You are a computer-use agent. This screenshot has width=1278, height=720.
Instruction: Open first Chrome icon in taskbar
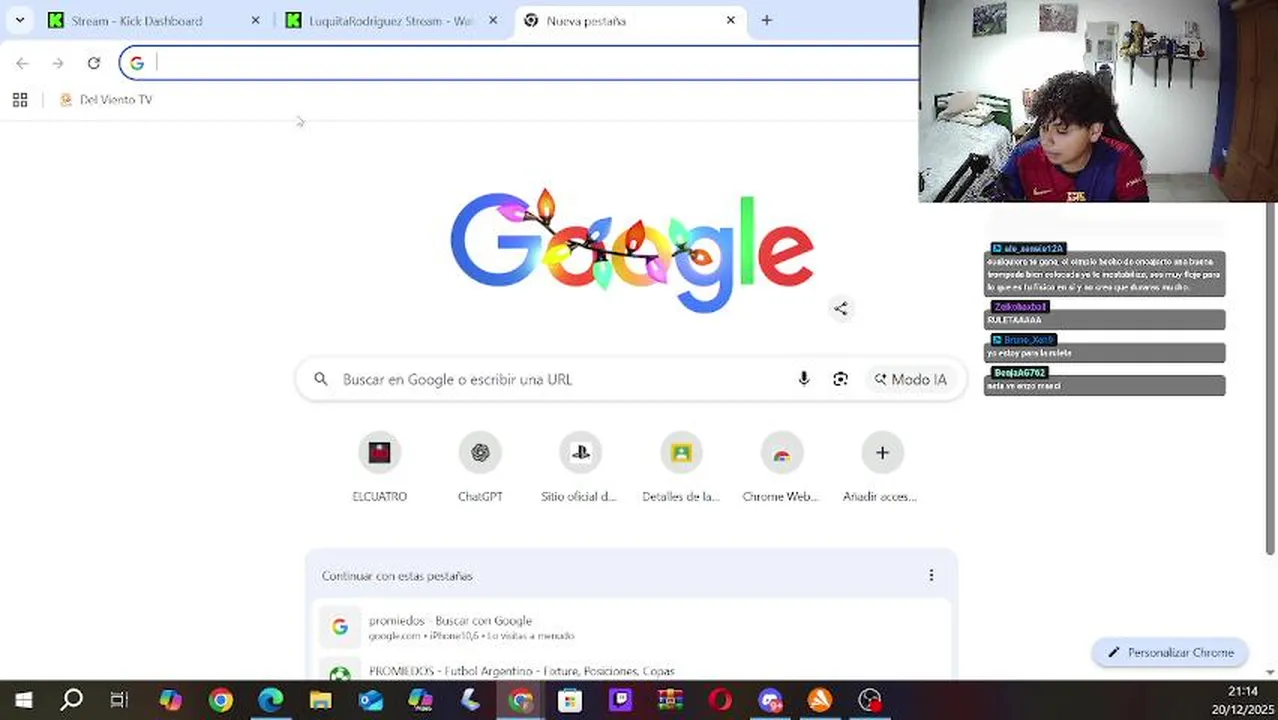click(x=220, y=700)
